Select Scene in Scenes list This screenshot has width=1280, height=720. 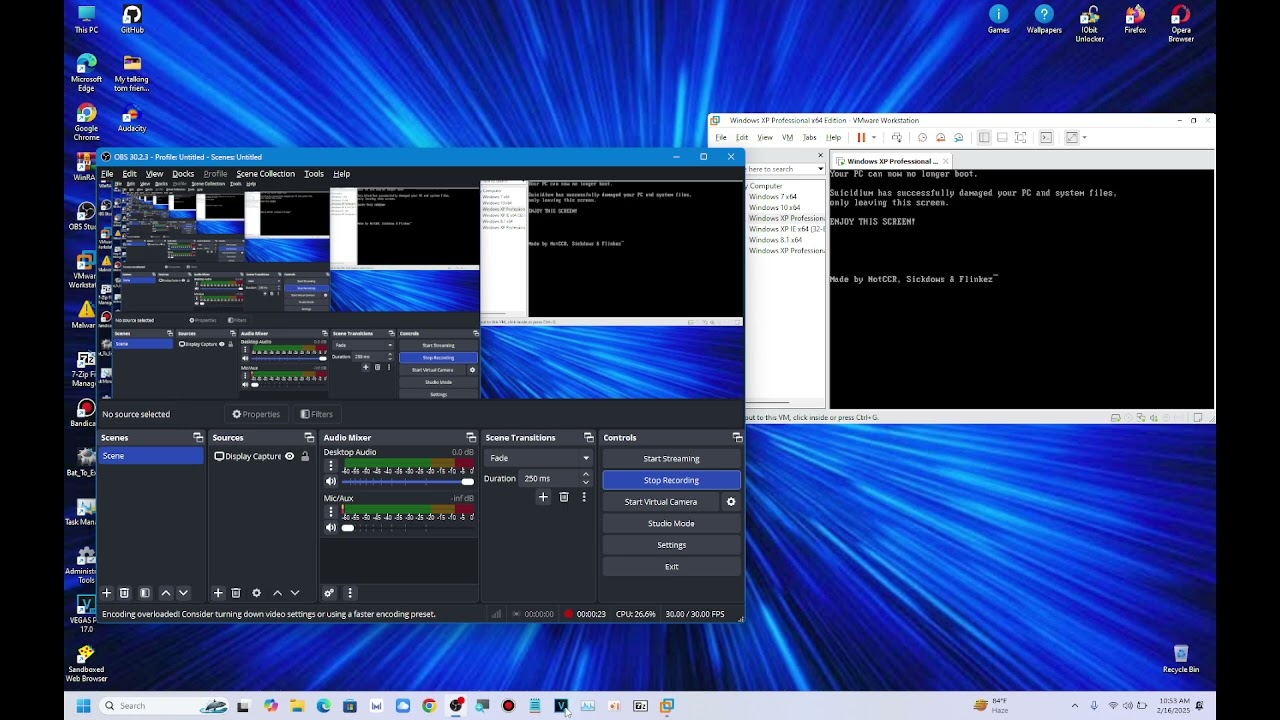click(150, 456)
